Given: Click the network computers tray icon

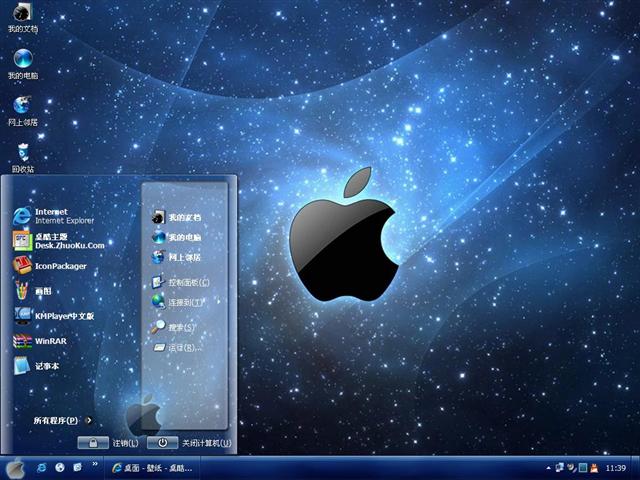Looking at the screenshot, I should [560, 468].
